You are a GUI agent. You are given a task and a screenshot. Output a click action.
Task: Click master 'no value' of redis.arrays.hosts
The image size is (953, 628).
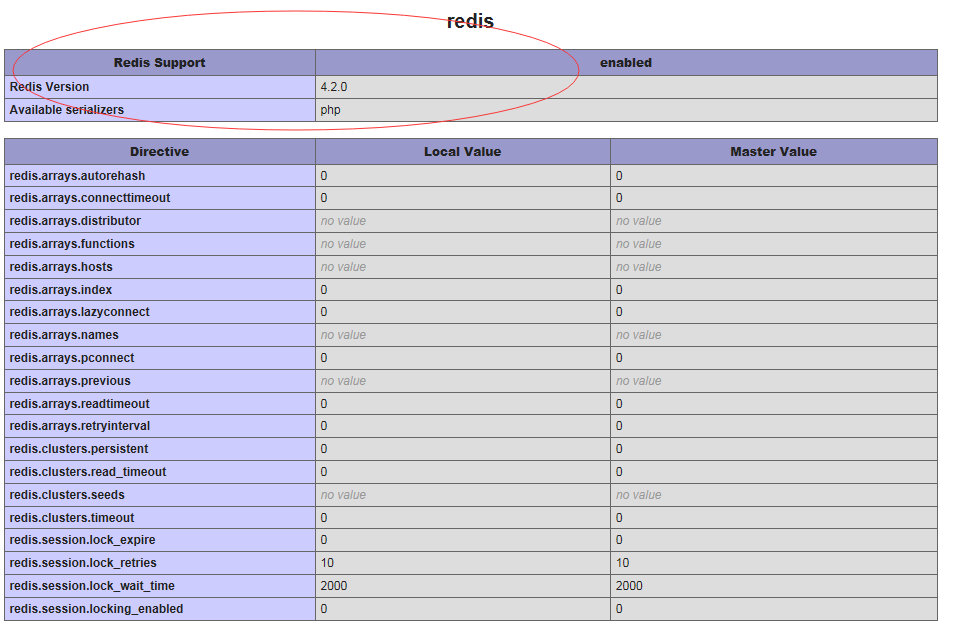(x=639, y=267)
